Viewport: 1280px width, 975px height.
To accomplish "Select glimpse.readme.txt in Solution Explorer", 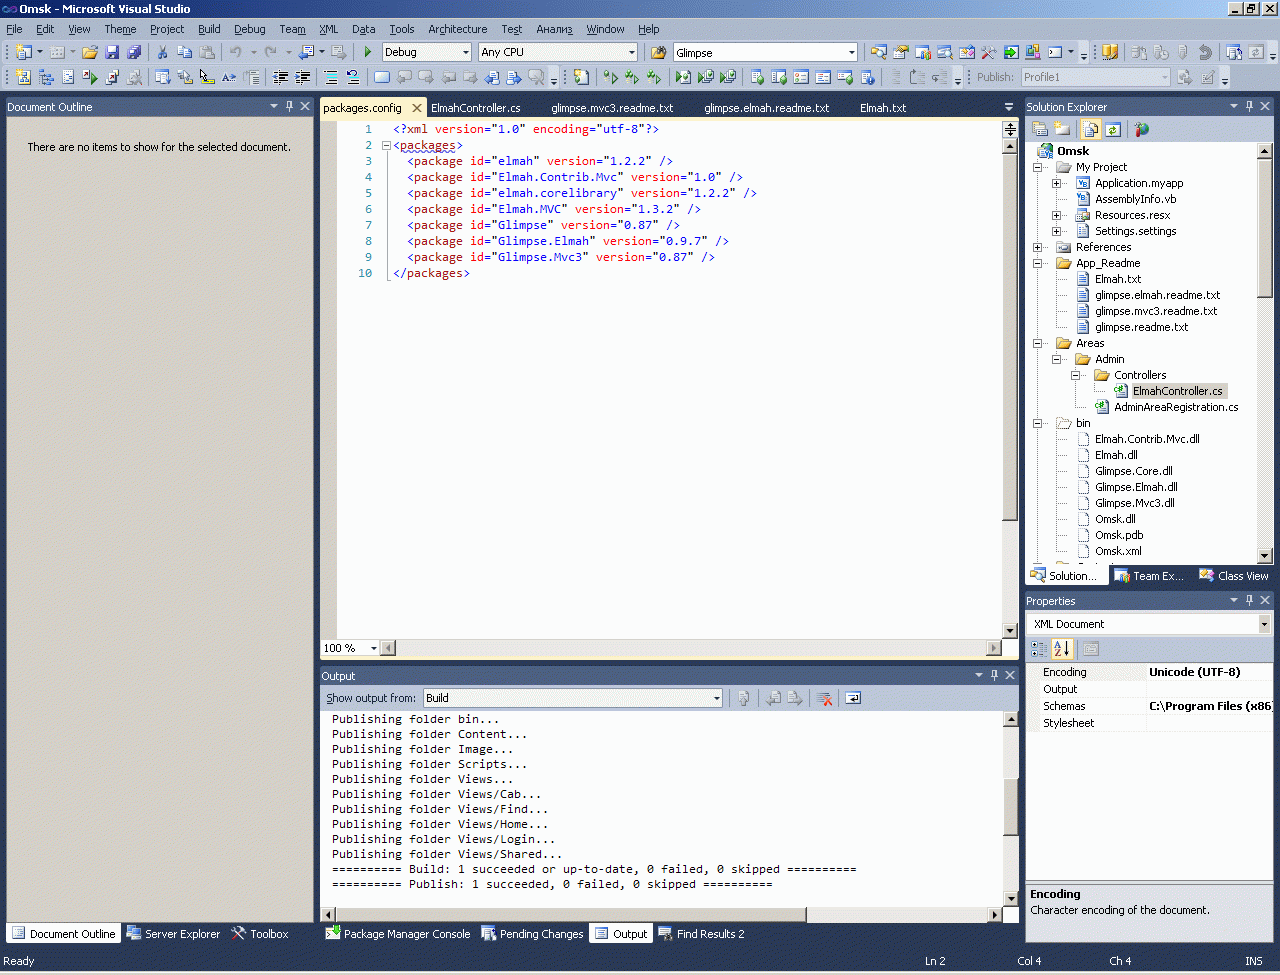I will (x=1141, y=327).
